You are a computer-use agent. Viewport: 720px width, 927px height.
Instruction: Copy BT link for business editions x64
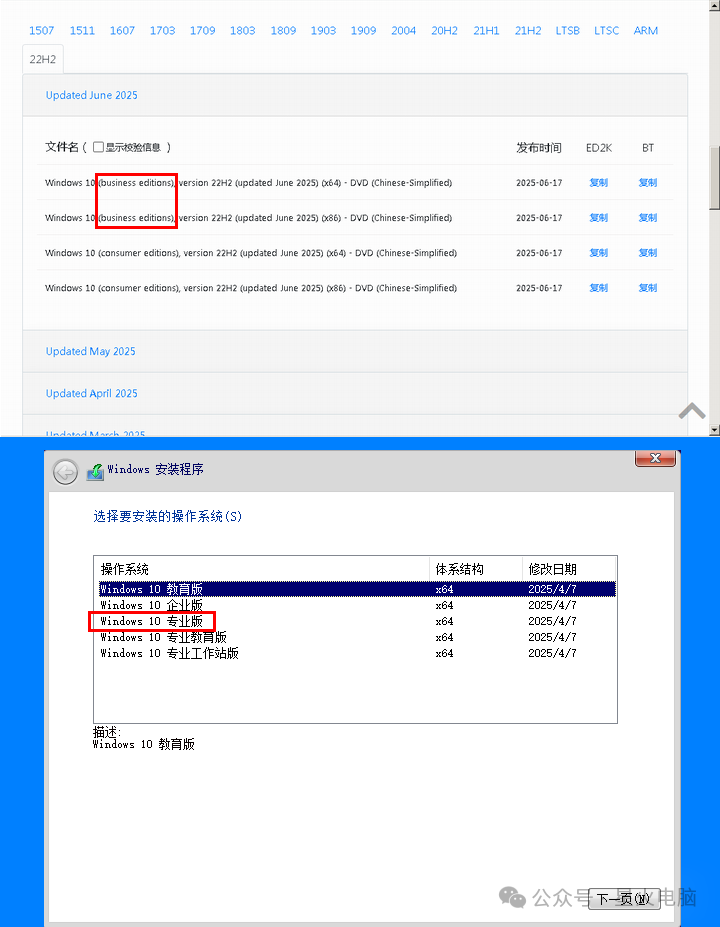[648, 183]
